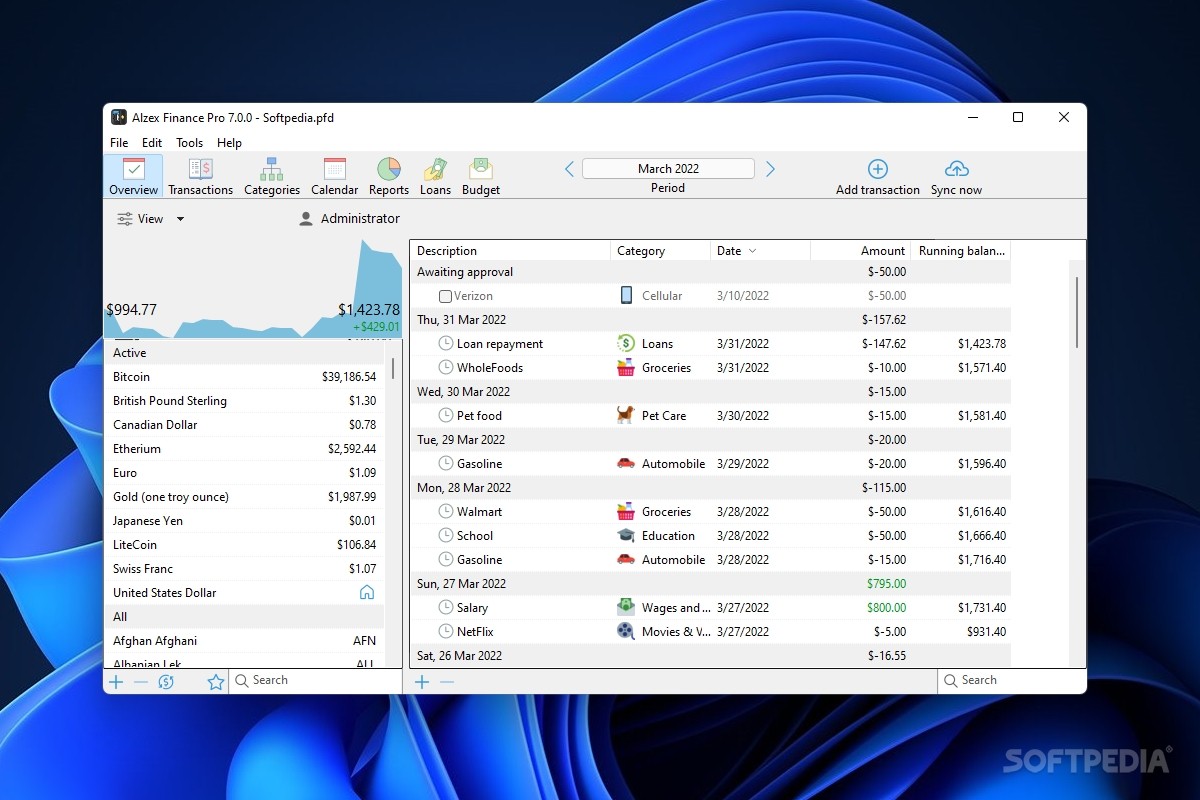The width and height of the screenshot is (1200, 800).
Task: Select the Gold (one troy ounce) row
Action: pos(244,497)
